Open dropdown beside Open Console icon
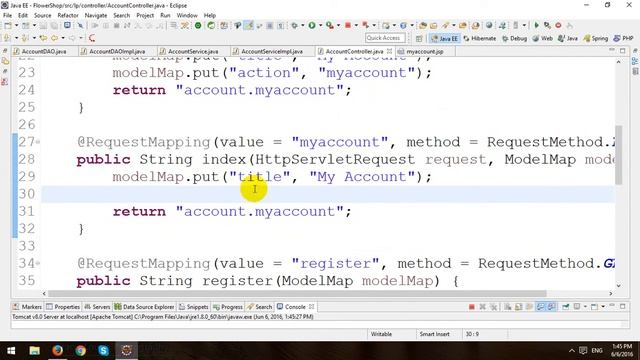640x360 pixels. point(603,307)
